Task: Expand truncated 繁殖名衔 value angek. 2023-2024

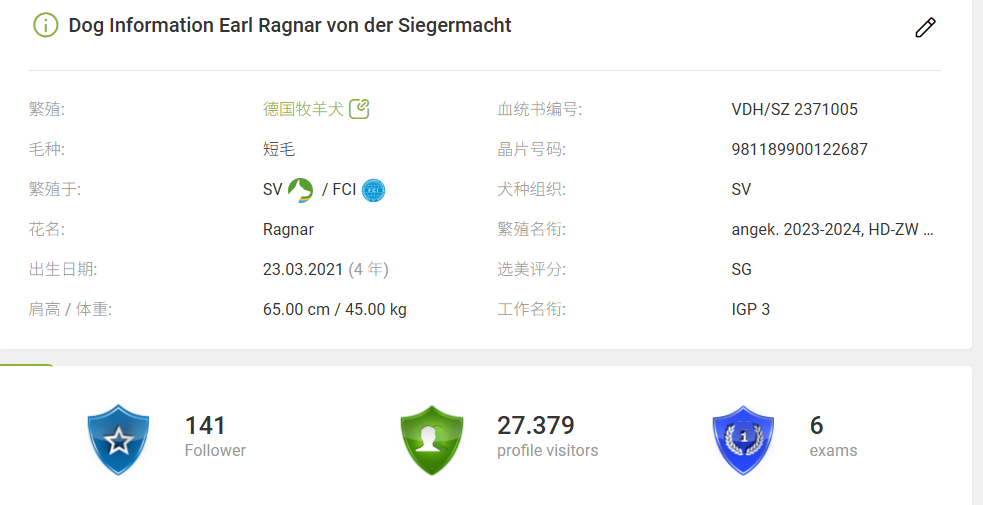Action: 833,230
